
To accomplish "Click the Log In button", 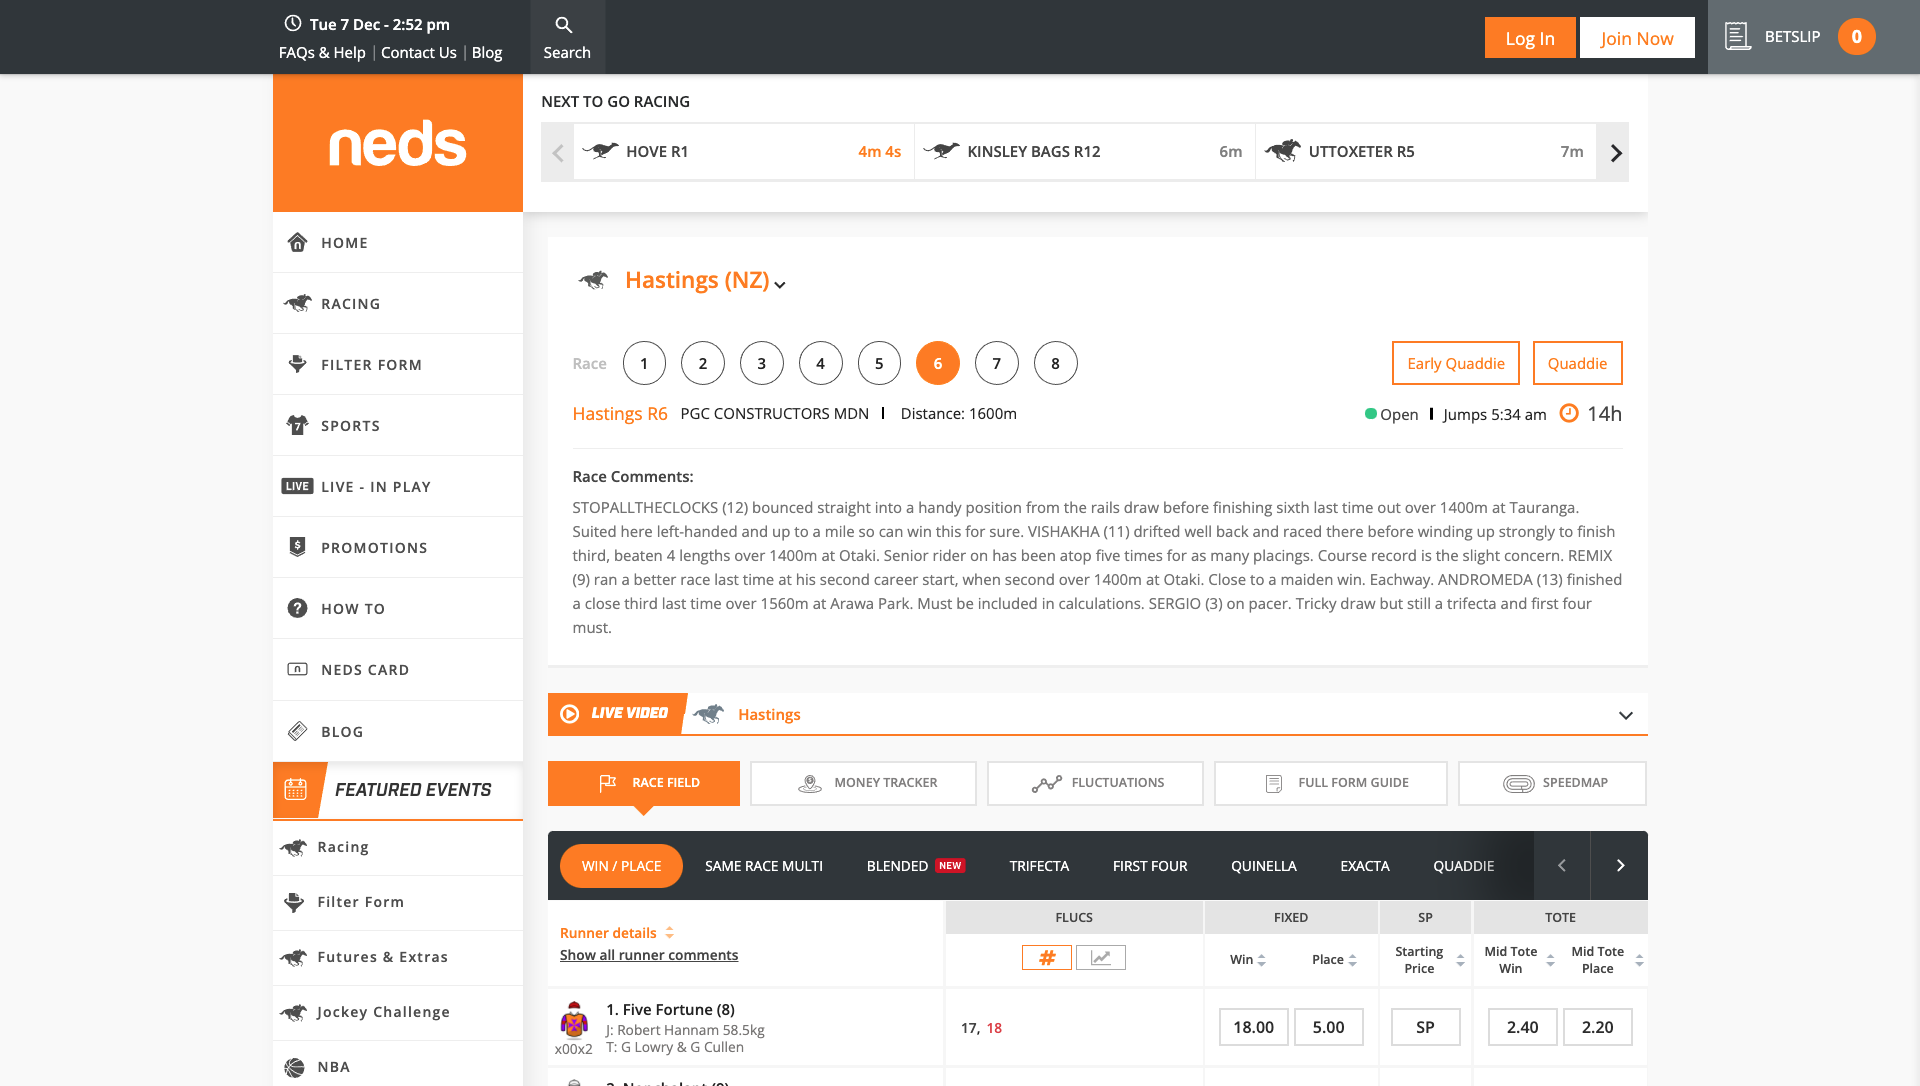I will (x=1530, y=38).
